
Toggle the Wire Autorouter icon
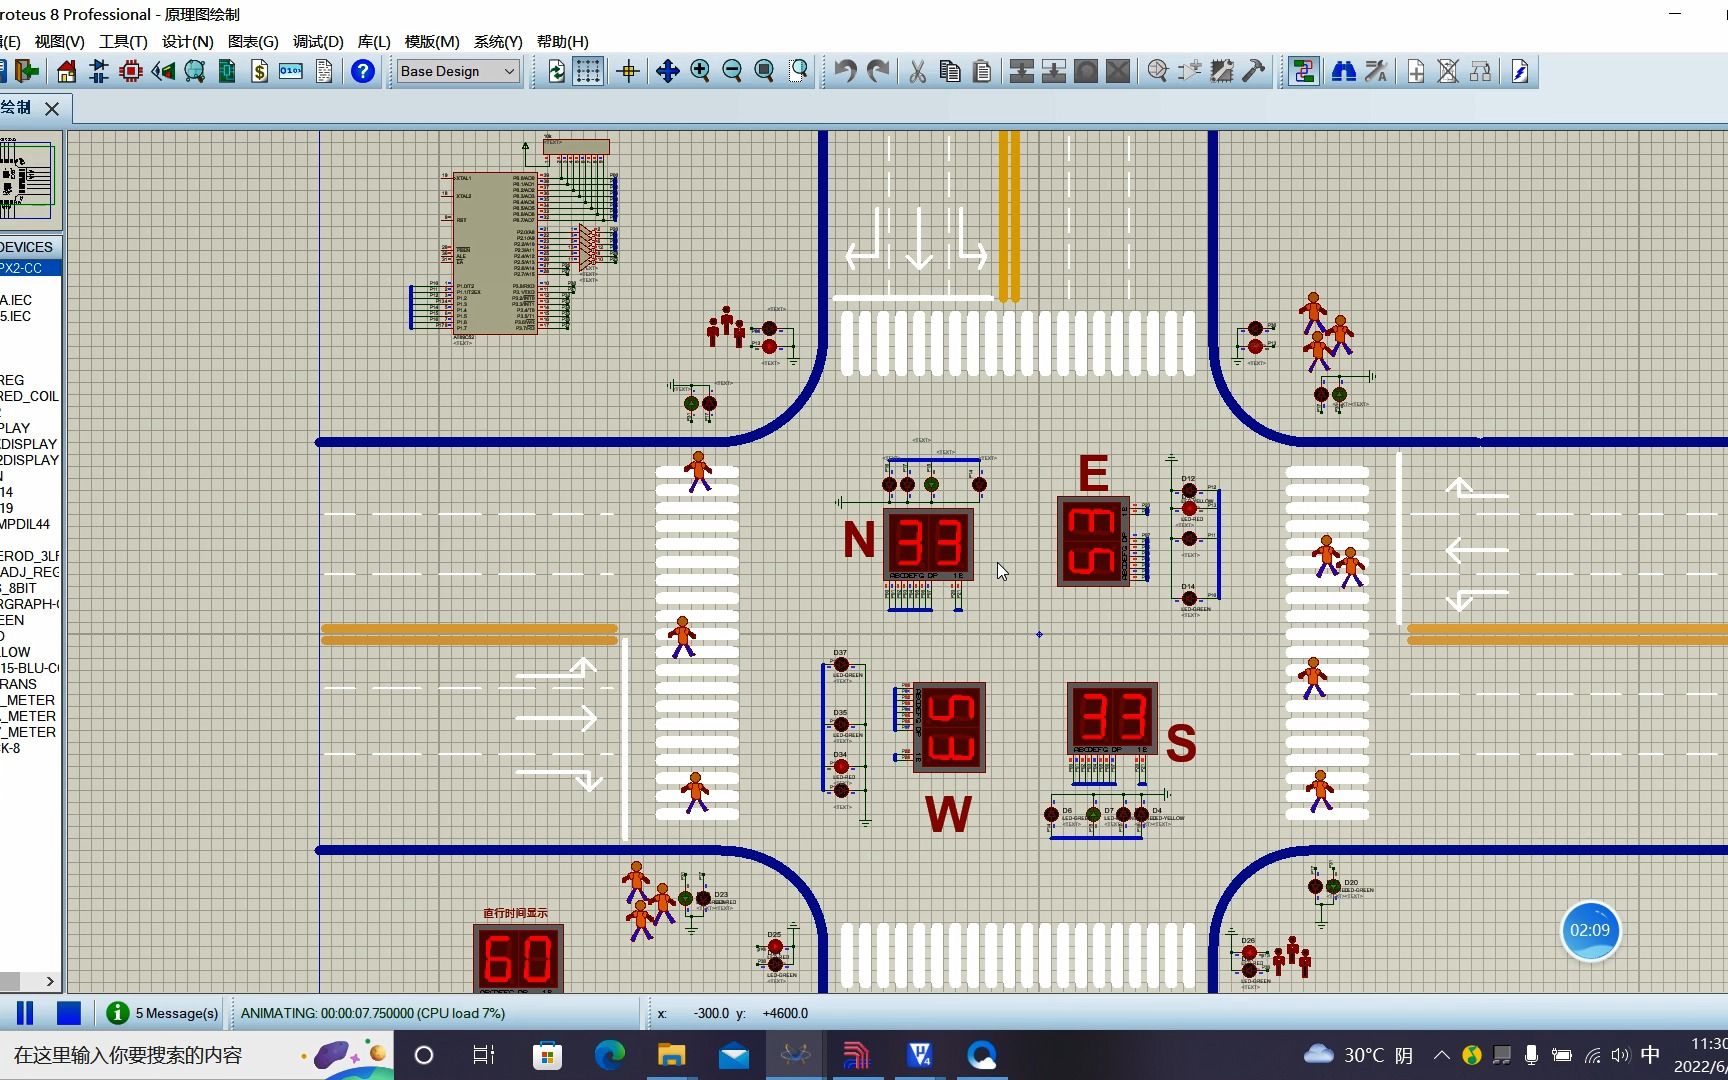coord(1303,71)
